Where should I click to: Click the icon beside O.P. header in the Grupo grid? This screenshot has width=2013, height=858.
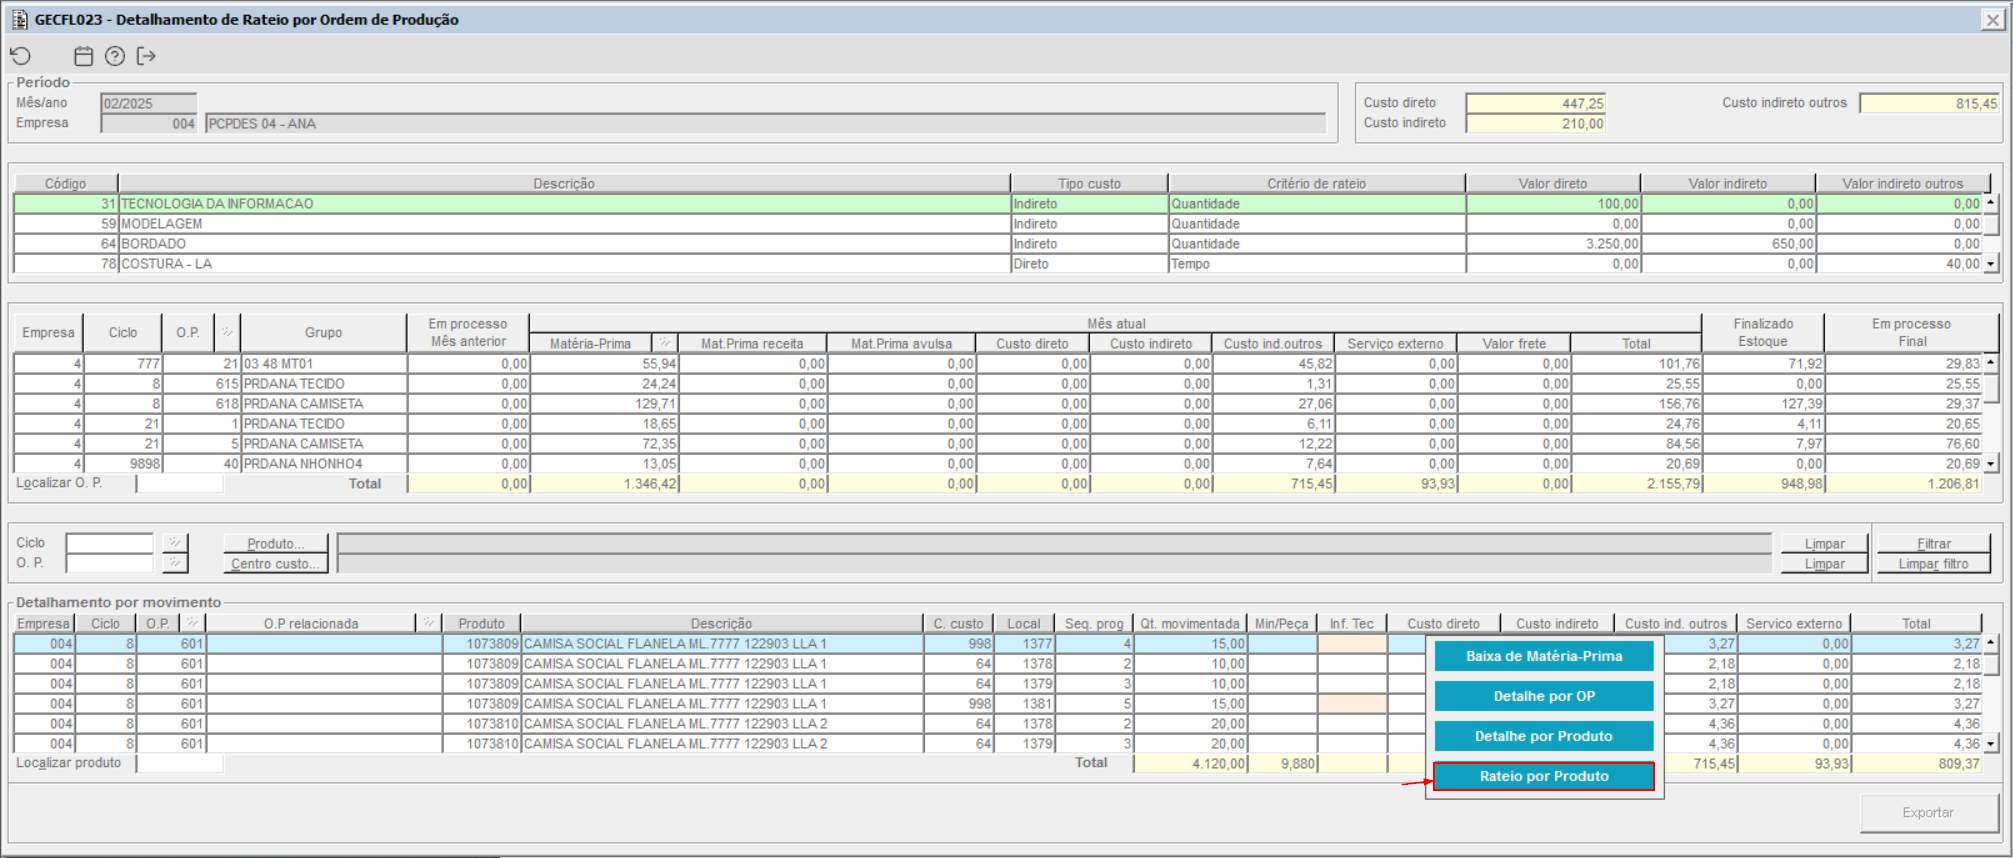coord(227,332)
